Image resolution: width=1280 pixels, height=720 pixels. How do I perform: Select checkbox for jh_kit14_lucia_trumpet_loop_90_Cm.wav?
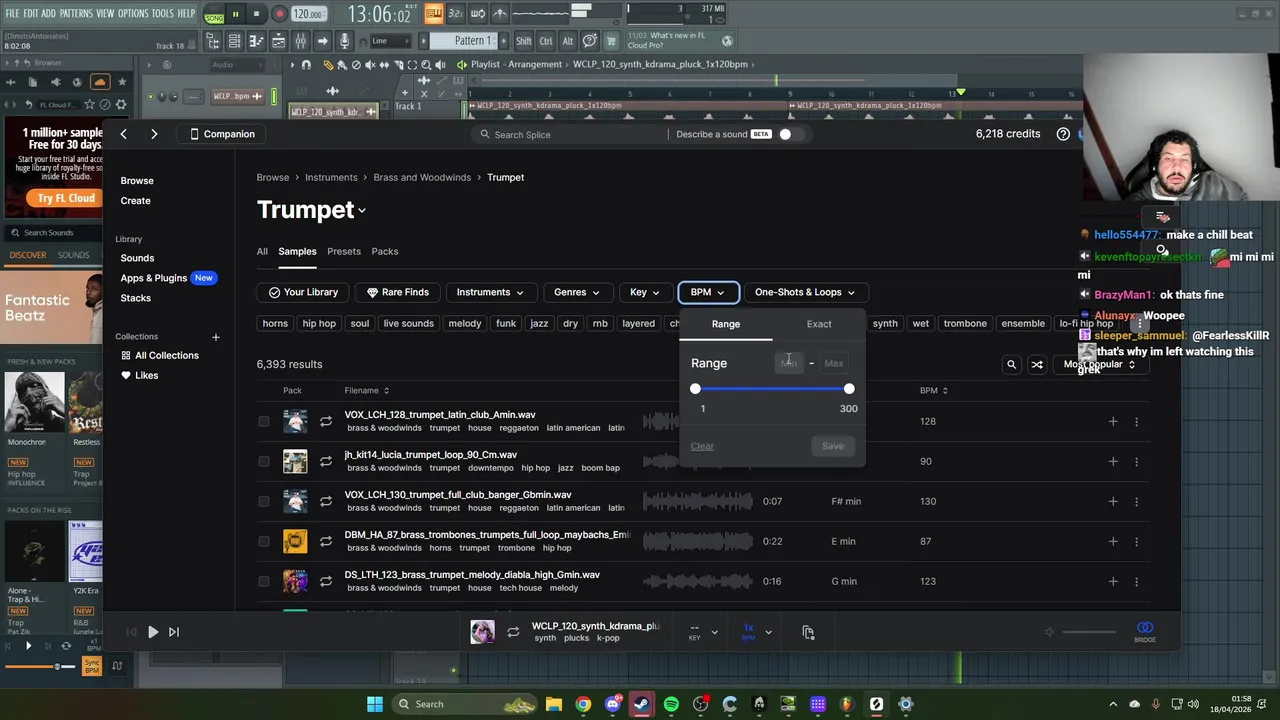point(264,461)
